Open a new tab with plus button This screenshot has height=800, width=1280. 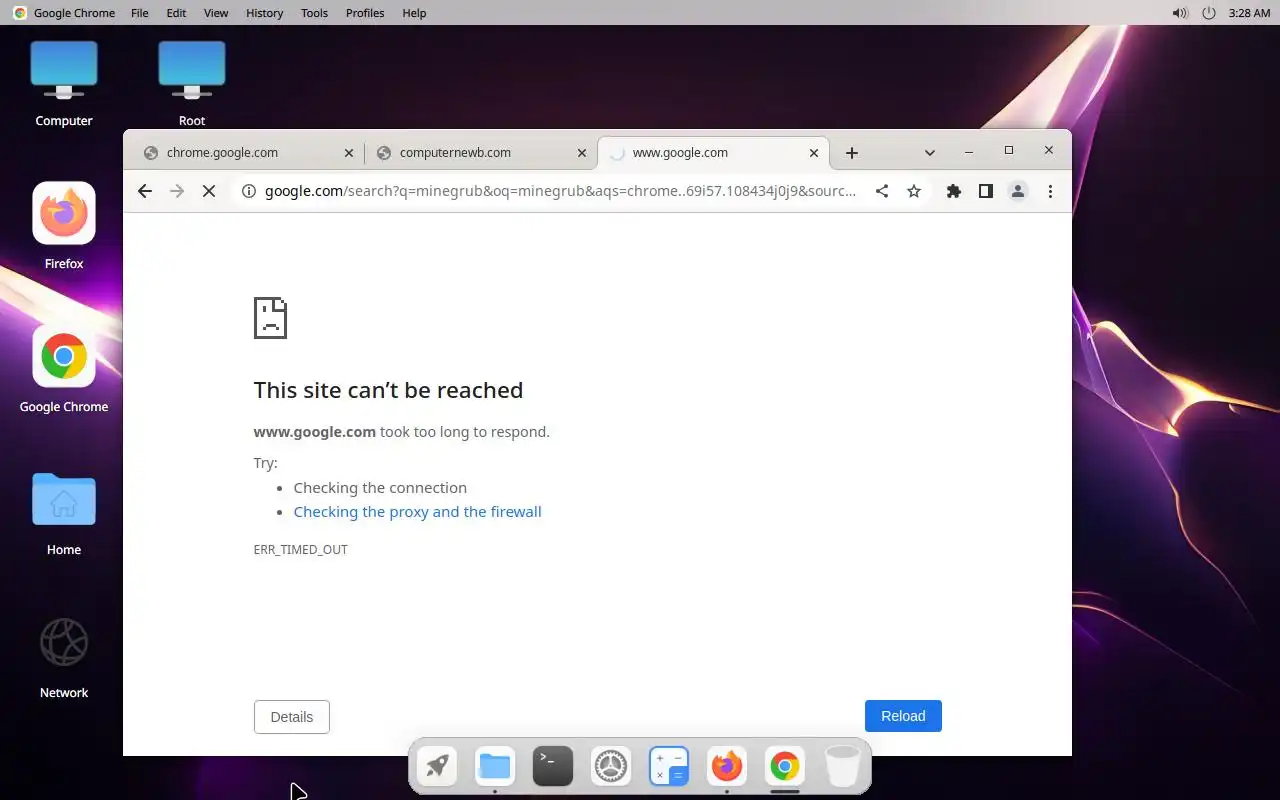[852, 153]
